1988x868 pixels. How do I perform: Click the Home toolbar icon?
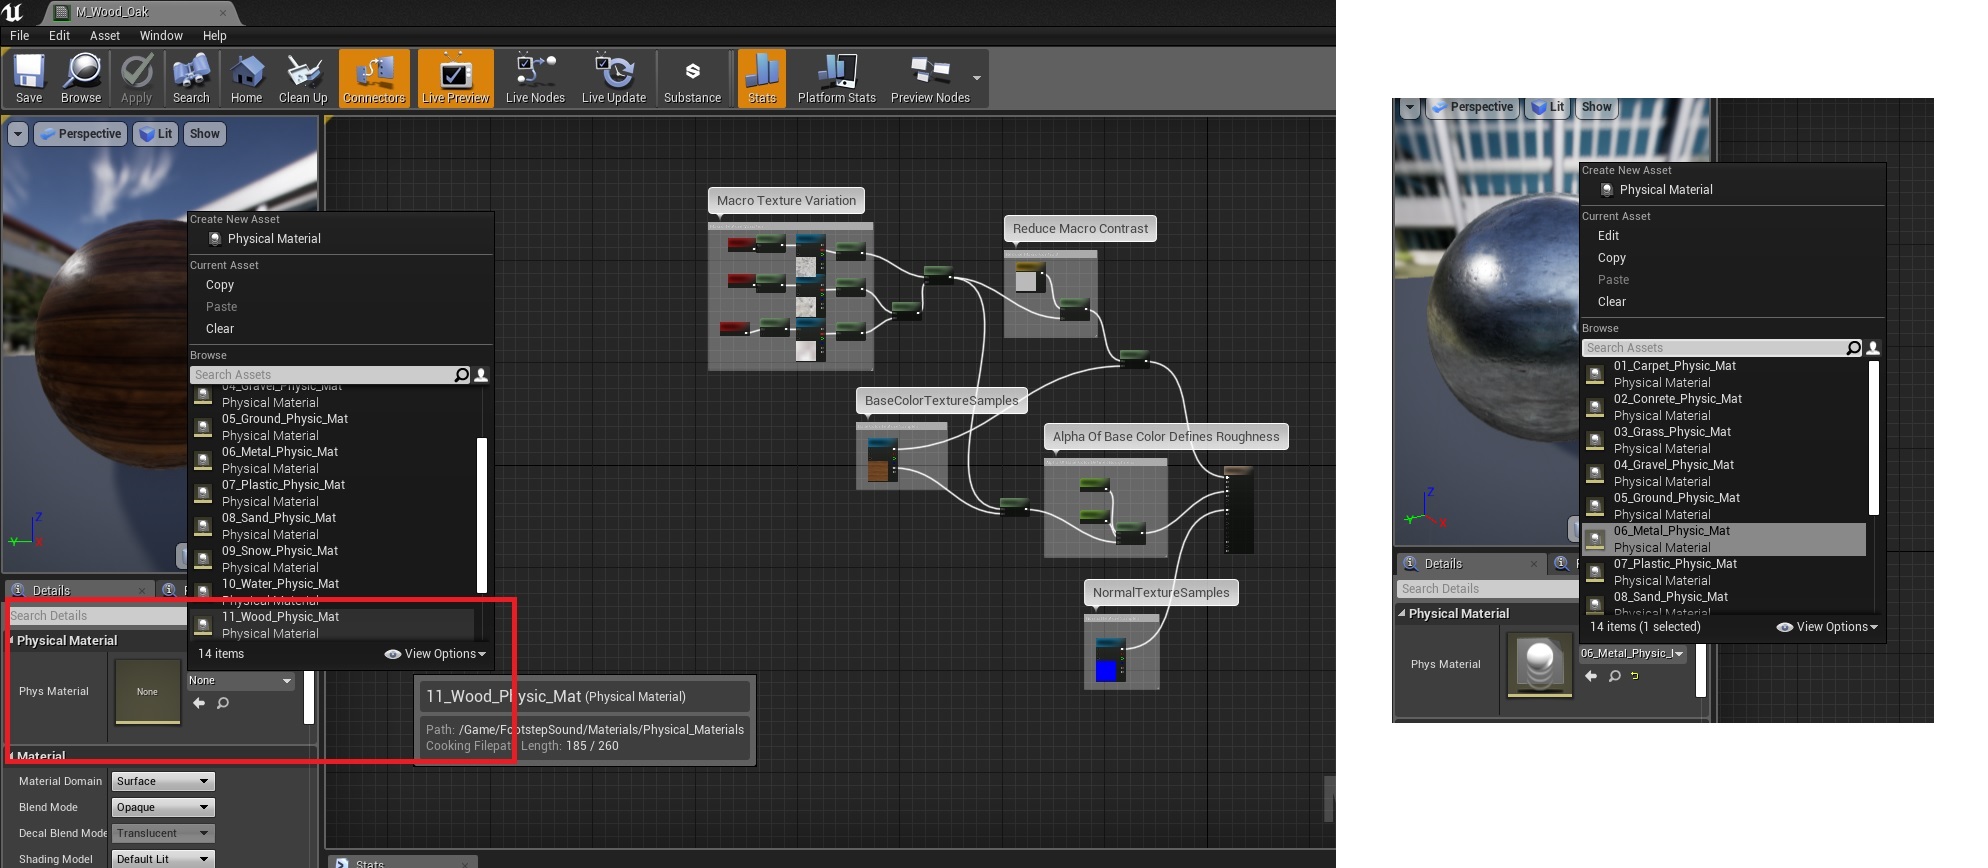[x=246, y=78]
